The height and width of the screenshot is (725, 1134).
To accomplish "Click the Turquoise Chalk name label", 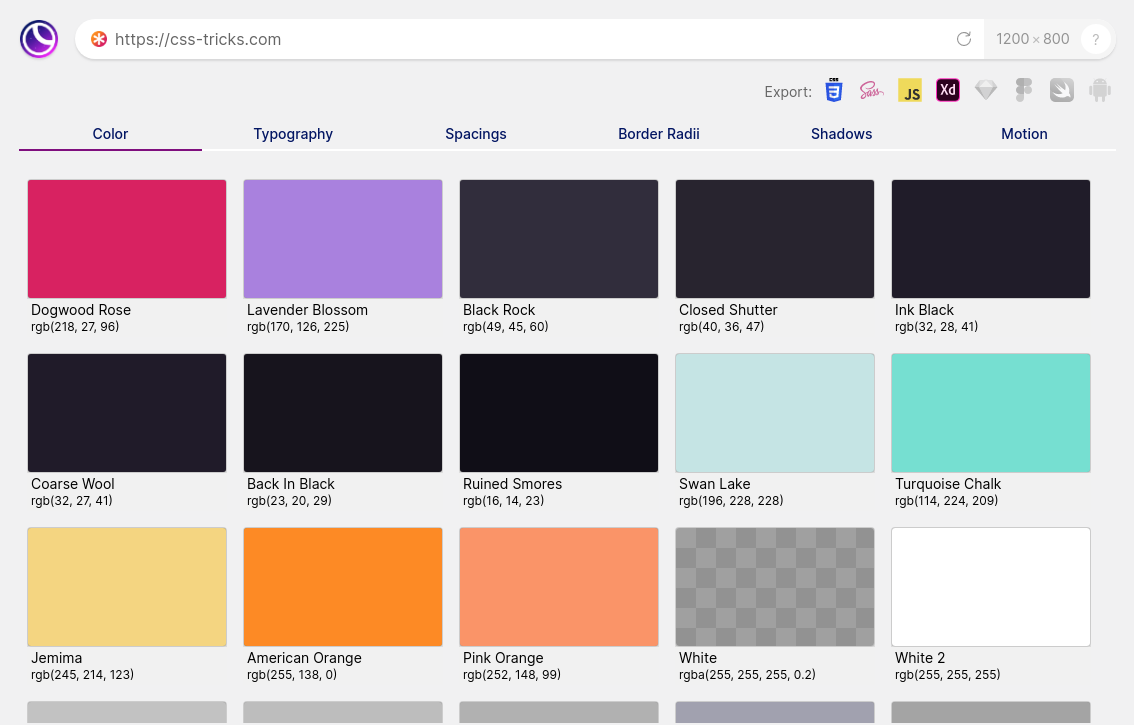I will 948,484.
